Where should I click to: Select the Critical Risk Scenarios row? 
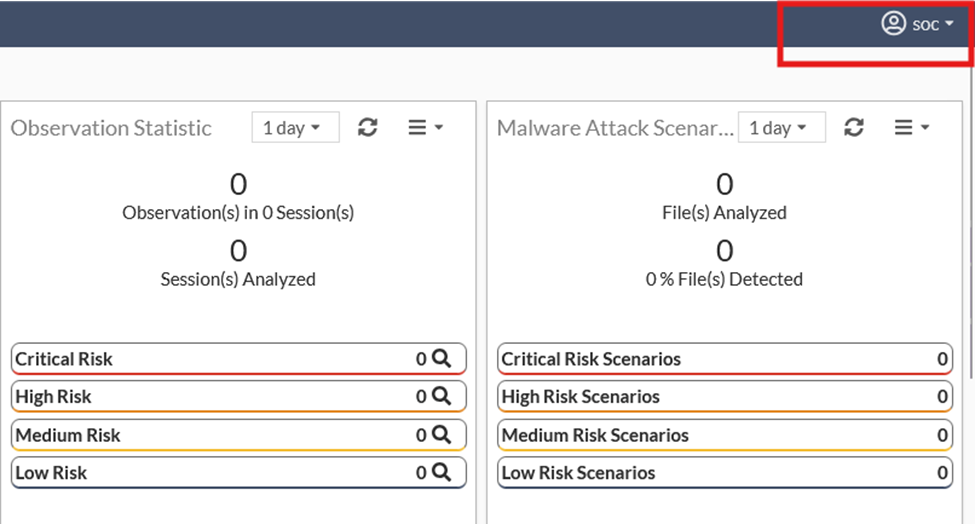(x=725, y=359)
